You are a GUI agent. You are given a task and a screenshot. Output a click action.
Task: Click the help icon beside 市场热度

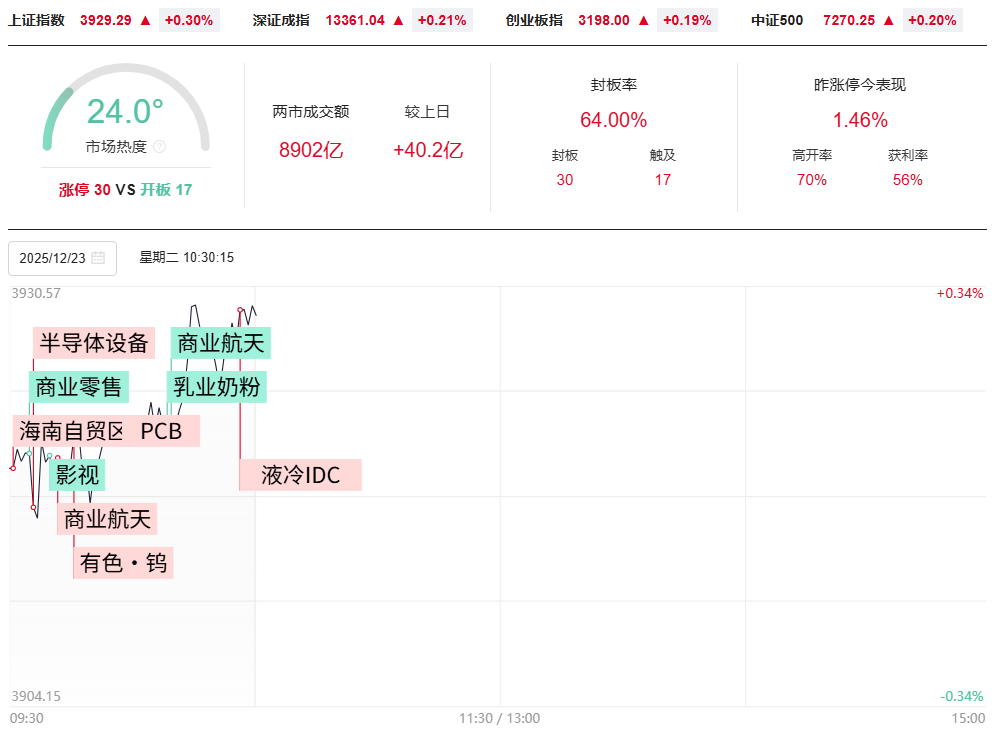[160, 147]
